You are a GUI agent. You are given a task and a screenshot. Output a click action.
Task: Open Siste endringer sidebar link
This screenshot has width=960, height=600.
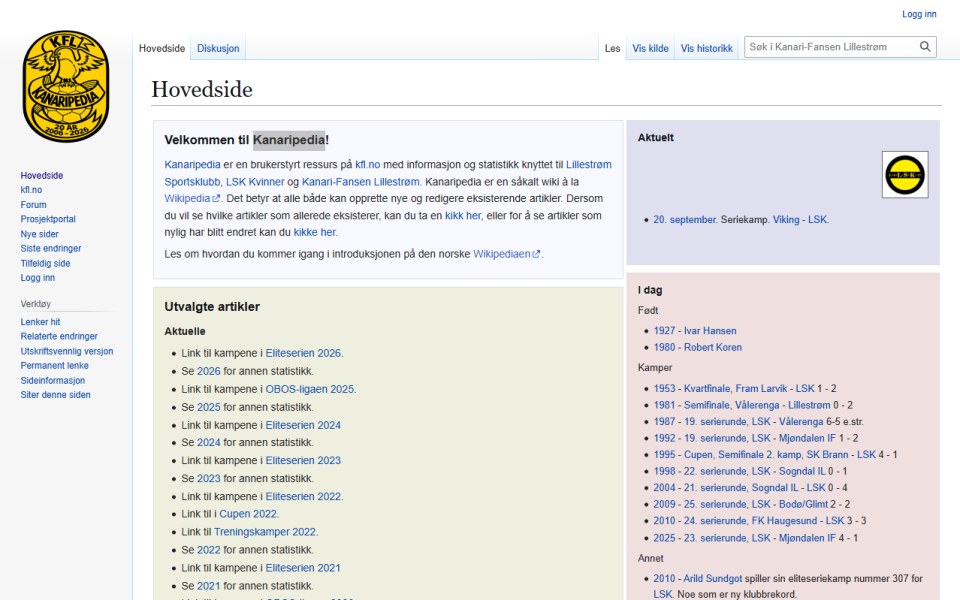pyautogui.click(x=51, y=248)
